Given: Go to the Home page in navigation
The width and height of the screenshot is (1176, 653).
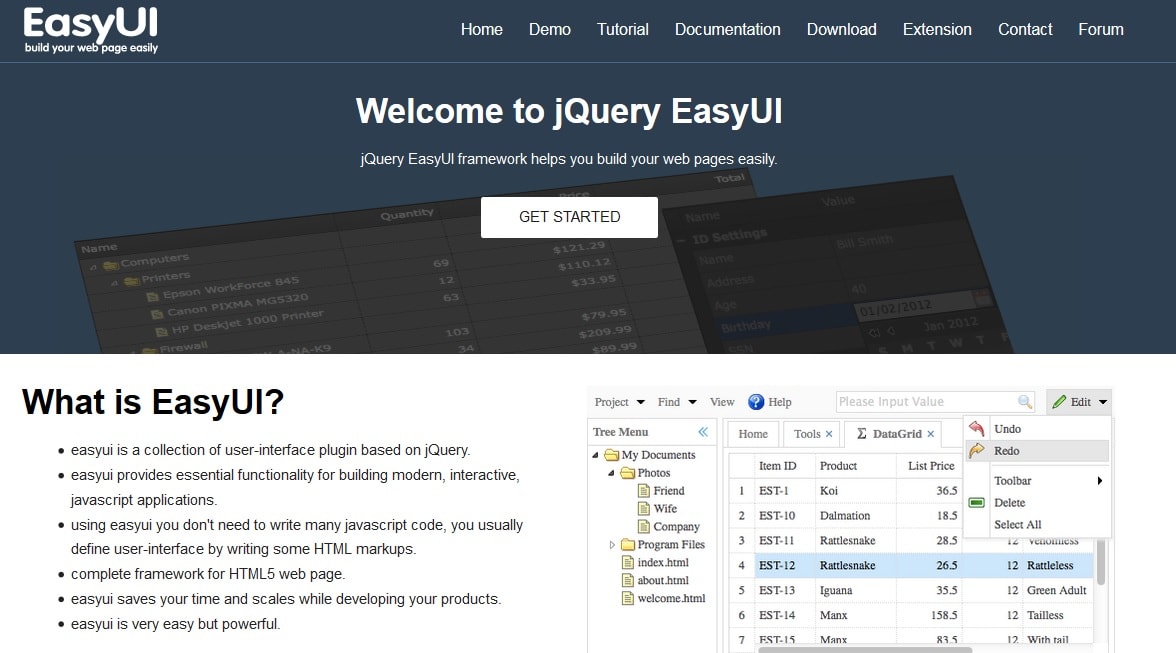Looking at the screenshot, I should tap(482, 29).
